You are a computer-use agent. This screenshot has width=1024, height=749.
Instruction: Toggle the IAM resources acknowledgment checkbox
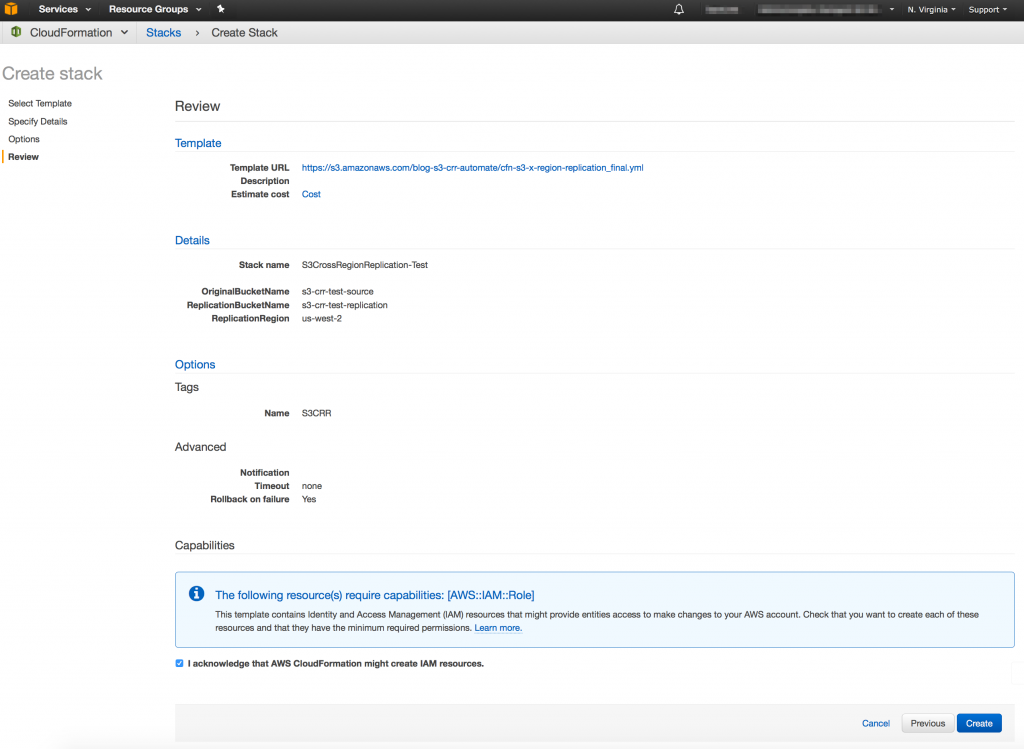tap(179, 663)
